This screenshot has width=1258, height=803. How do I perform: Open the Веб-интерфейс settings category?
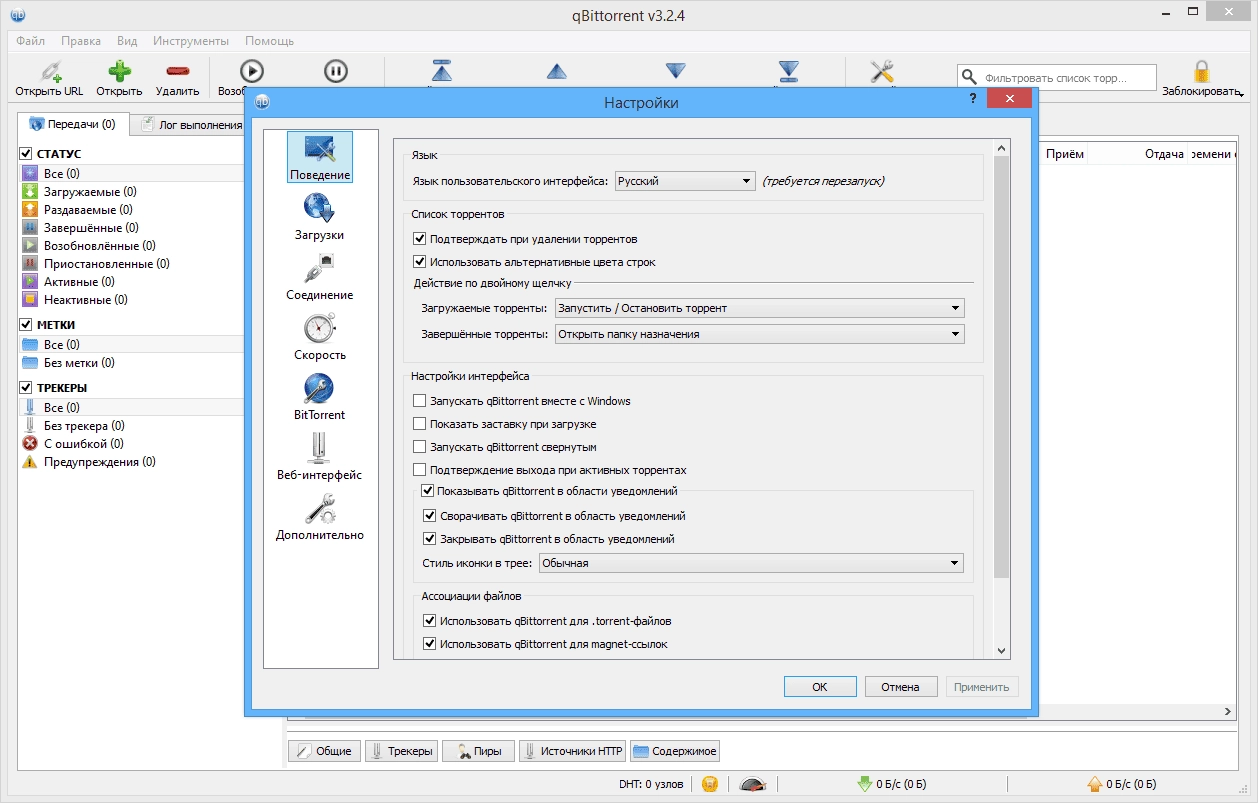tap(320, 457)
